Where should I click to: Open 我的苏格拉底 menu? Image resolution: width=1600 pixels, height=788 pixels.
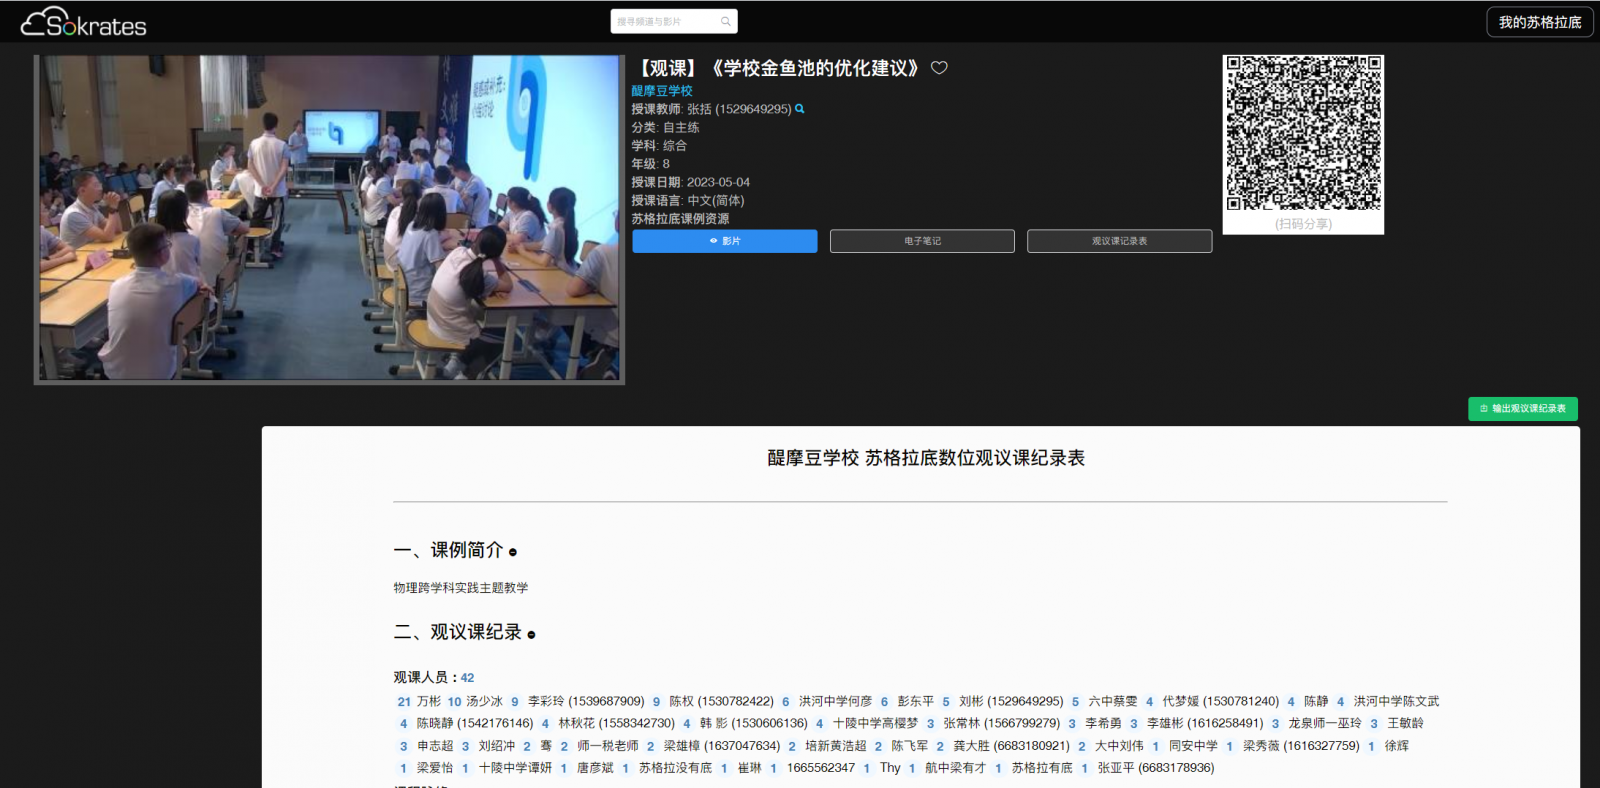[1539, 22]
